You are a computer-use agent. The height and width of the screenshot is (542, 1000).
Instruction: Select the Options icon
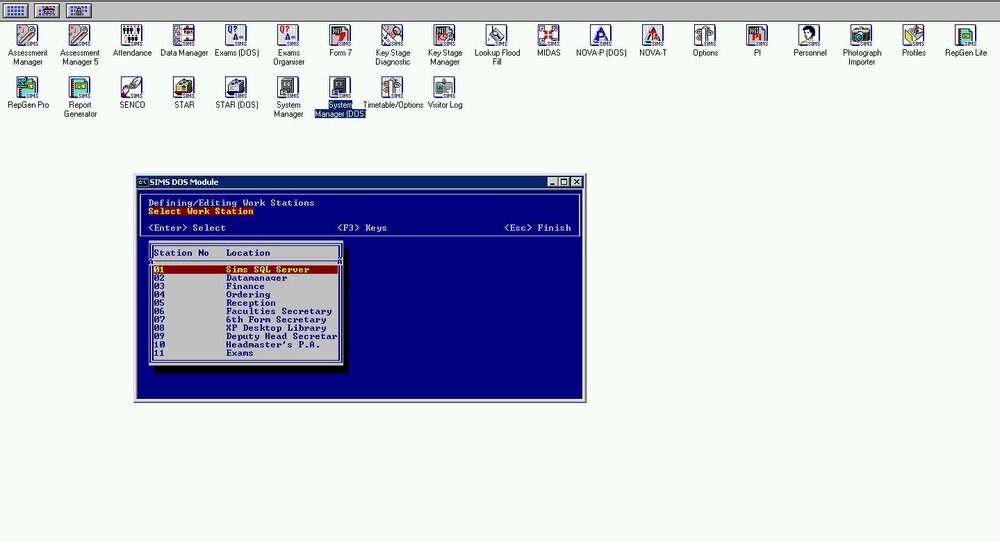coord(705,35)
